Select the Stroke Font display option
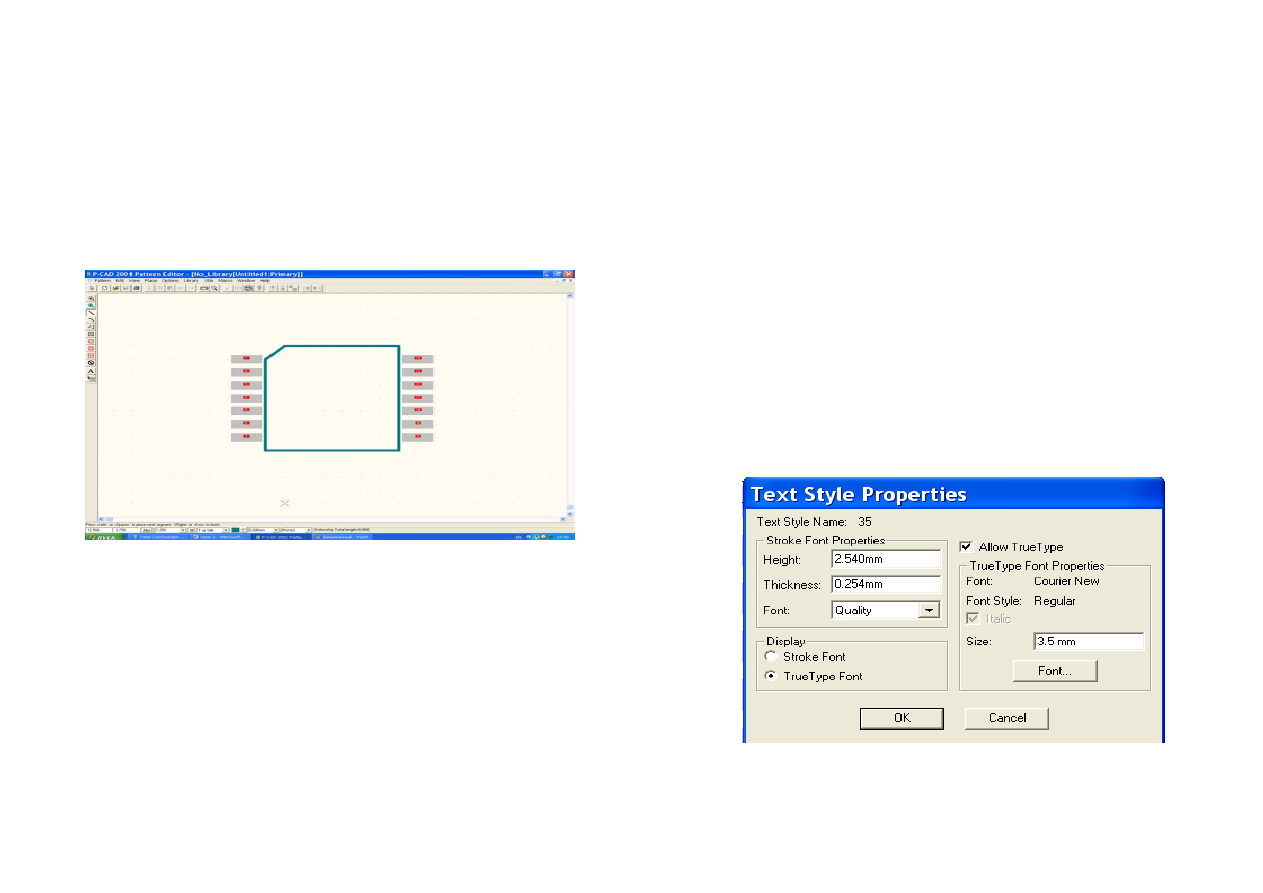The height and width of the screenshot is (893, 1263). coord(770,657)
